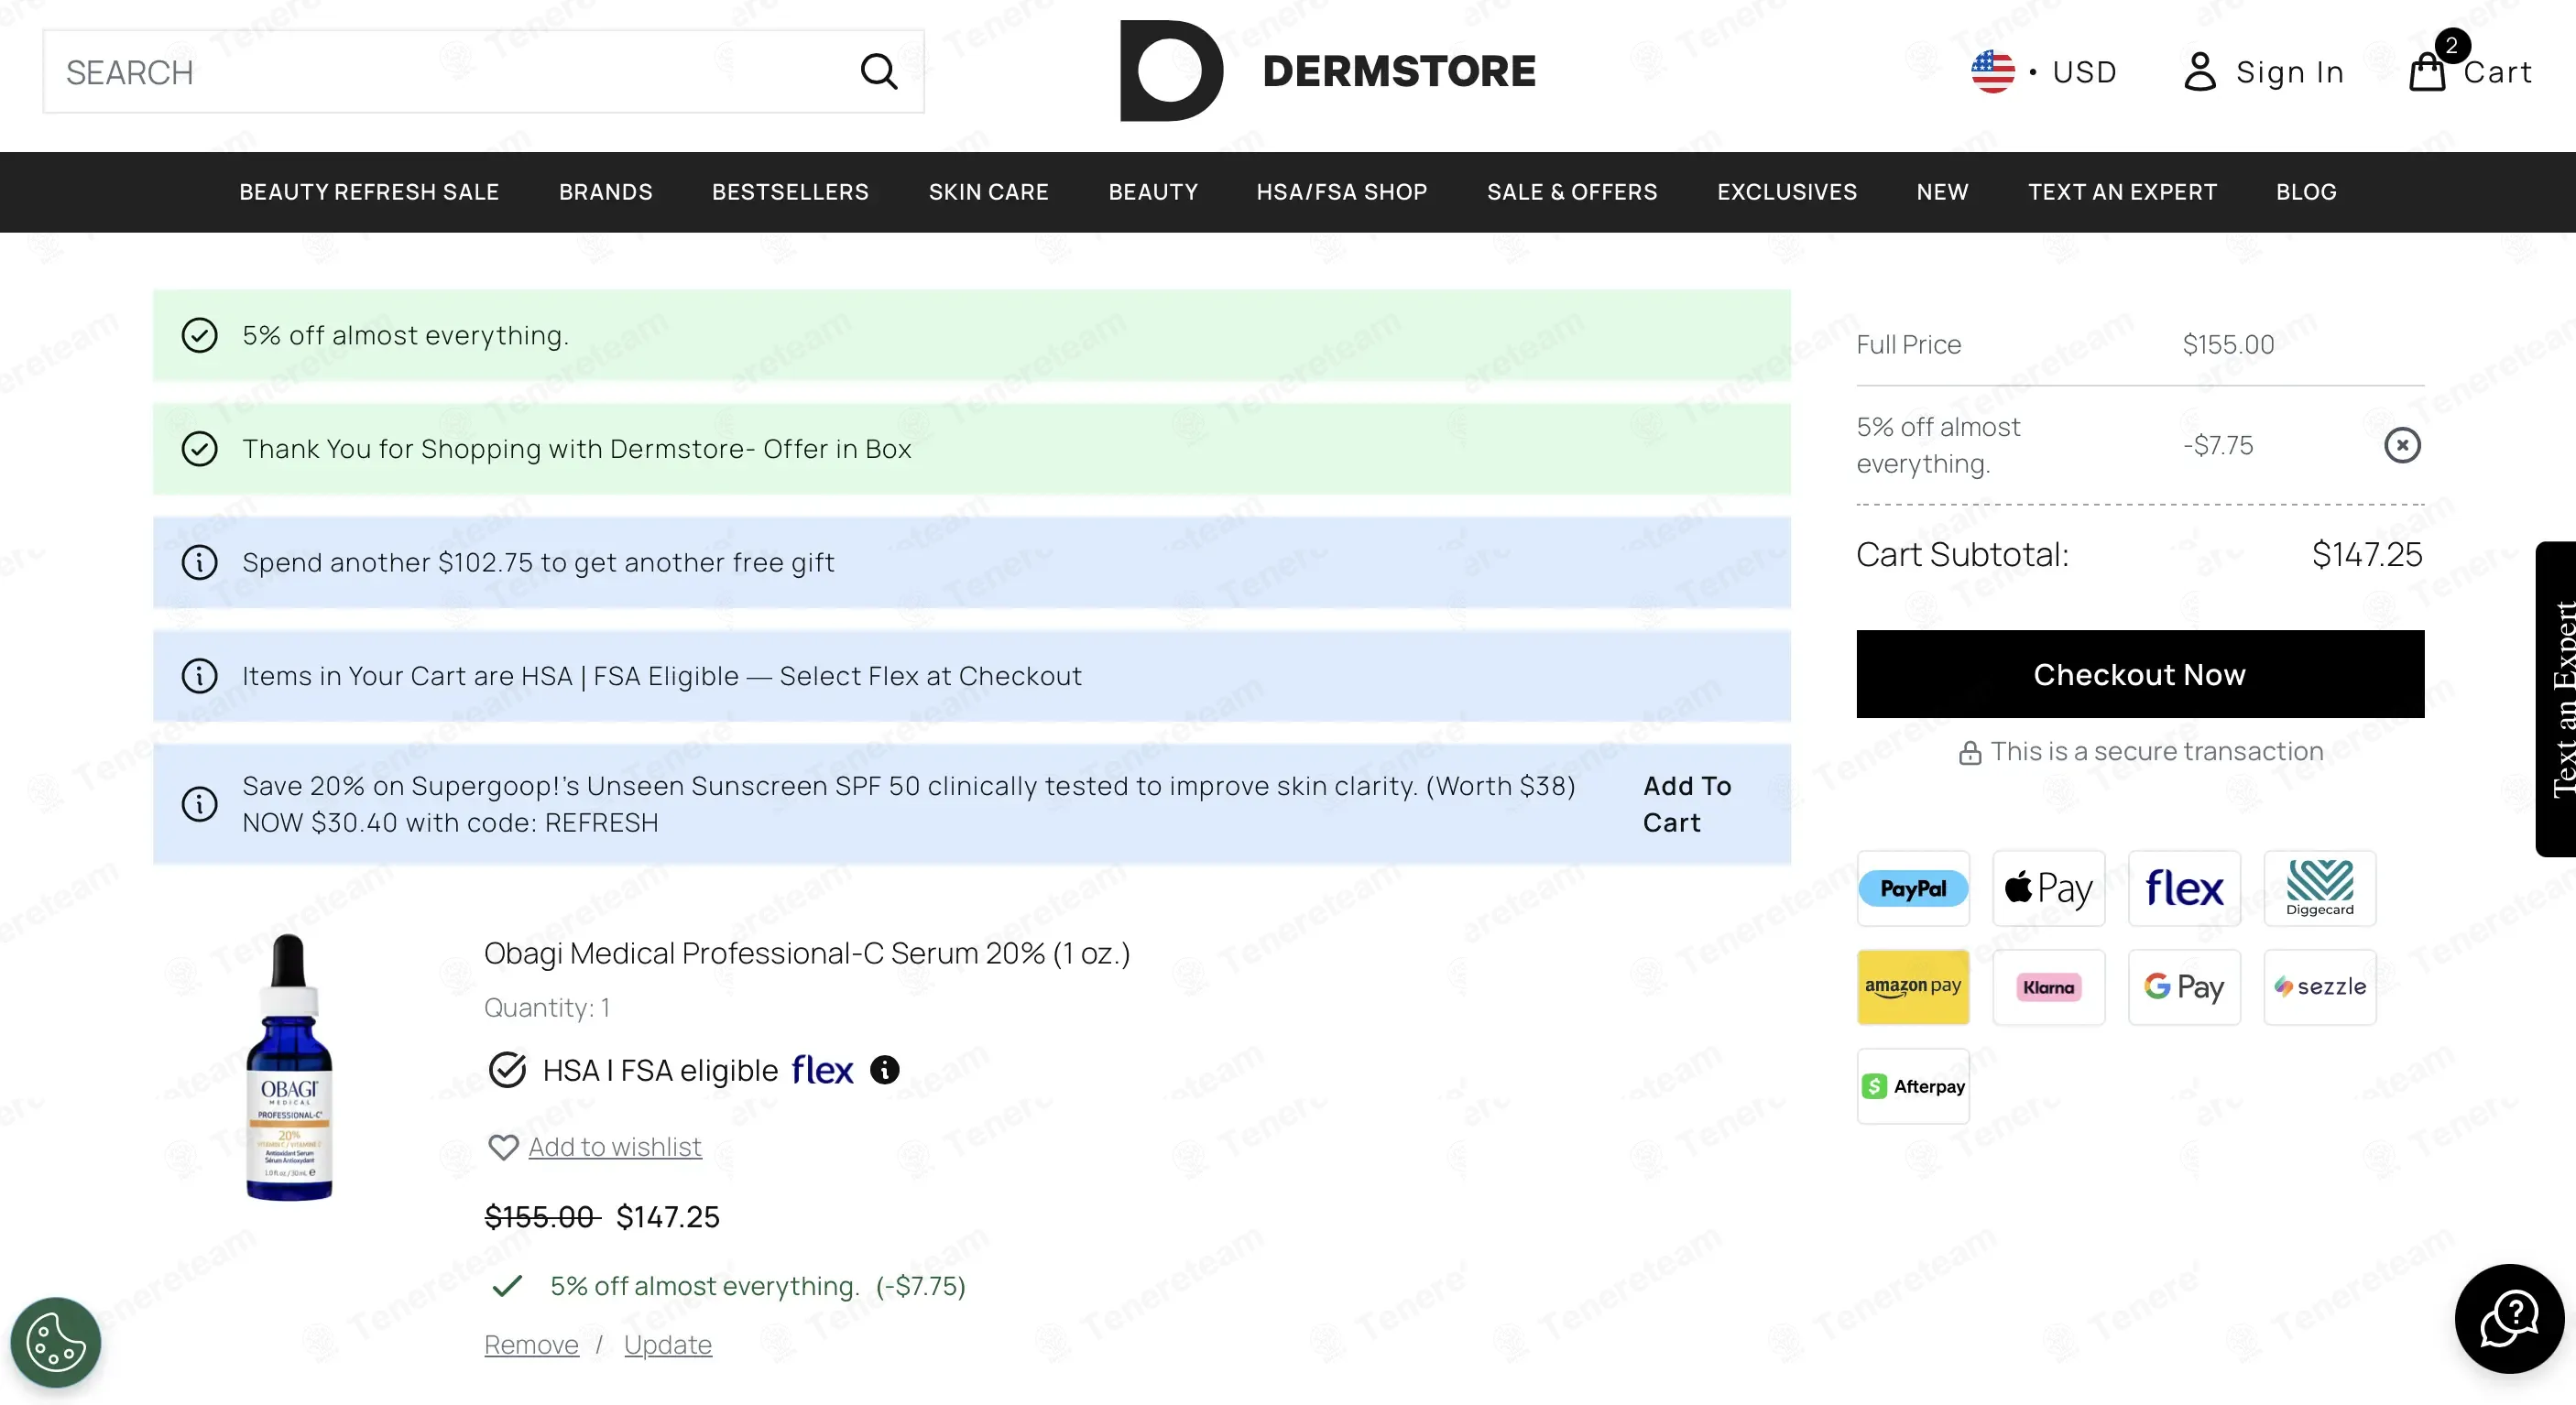Click 'Spend another $102.75' banner text

[538, 562]
